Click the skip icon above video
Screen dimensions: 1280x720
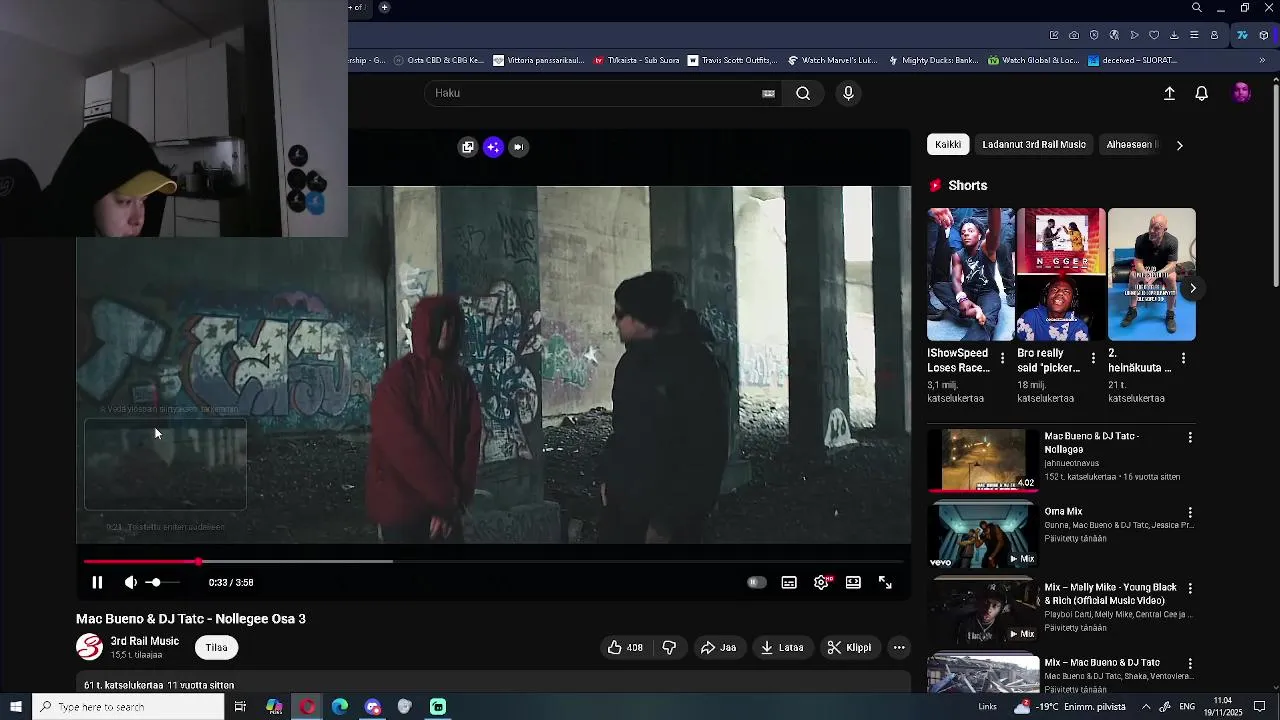tap(518, 147)
